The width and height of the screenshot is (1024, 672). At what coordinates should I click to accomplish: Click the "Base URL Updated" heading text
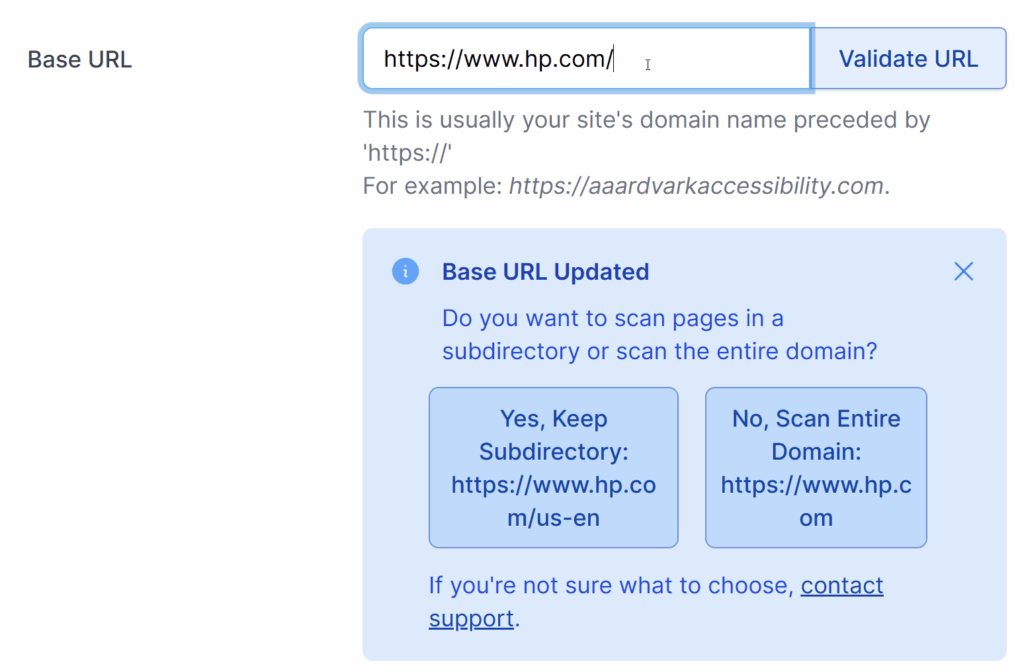(545, 271)
